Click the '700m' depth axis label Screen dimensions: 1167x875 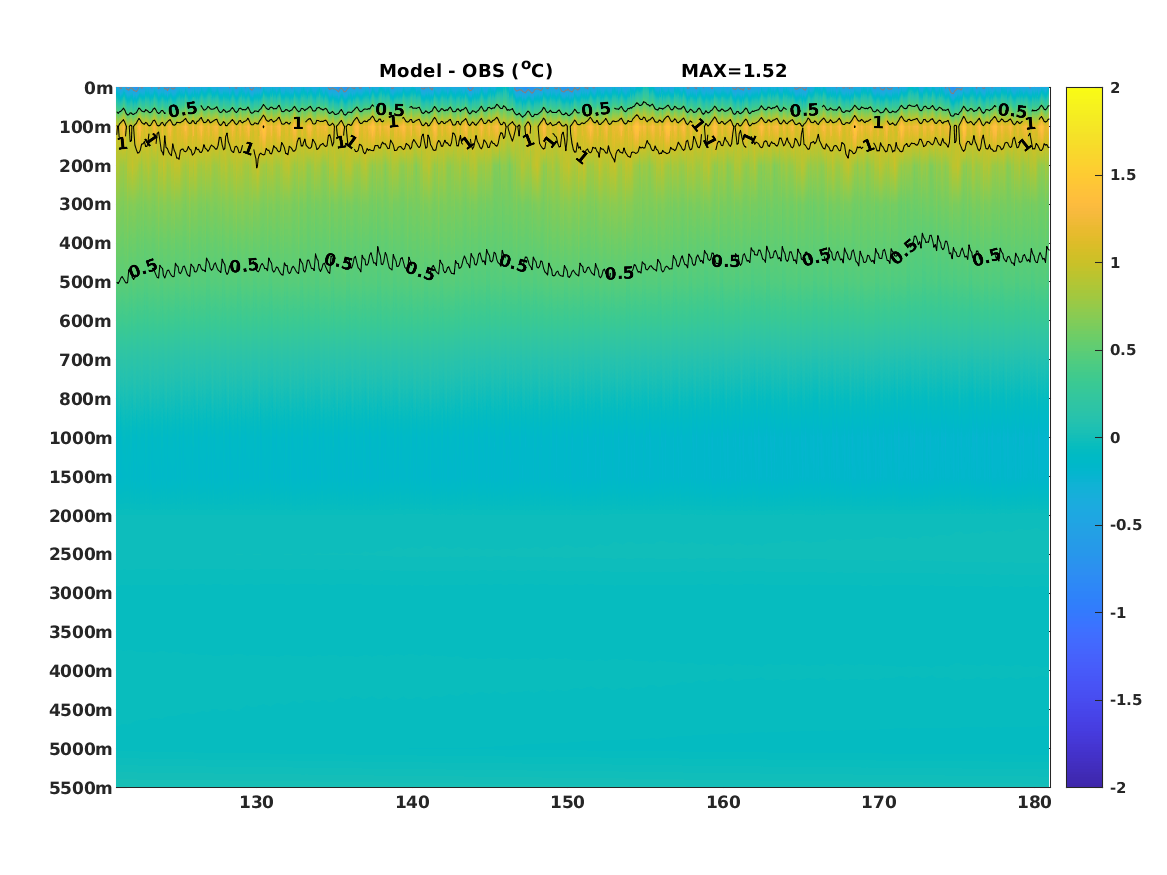(86, 360)
